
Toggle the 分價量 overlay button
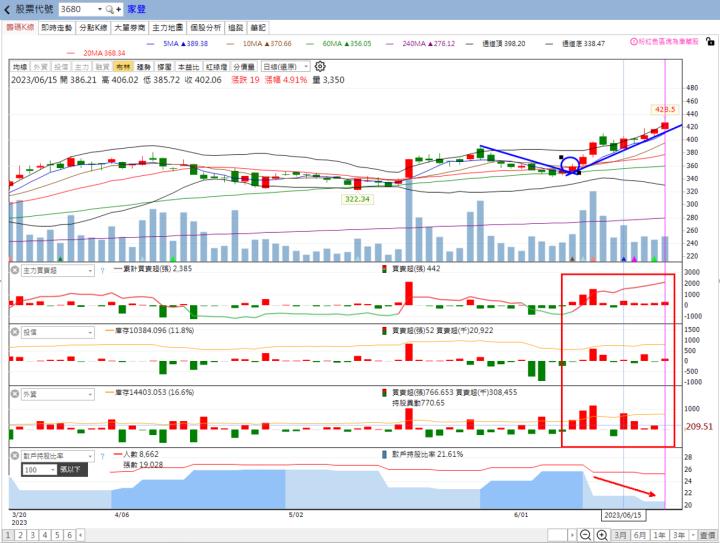point(244,67)
